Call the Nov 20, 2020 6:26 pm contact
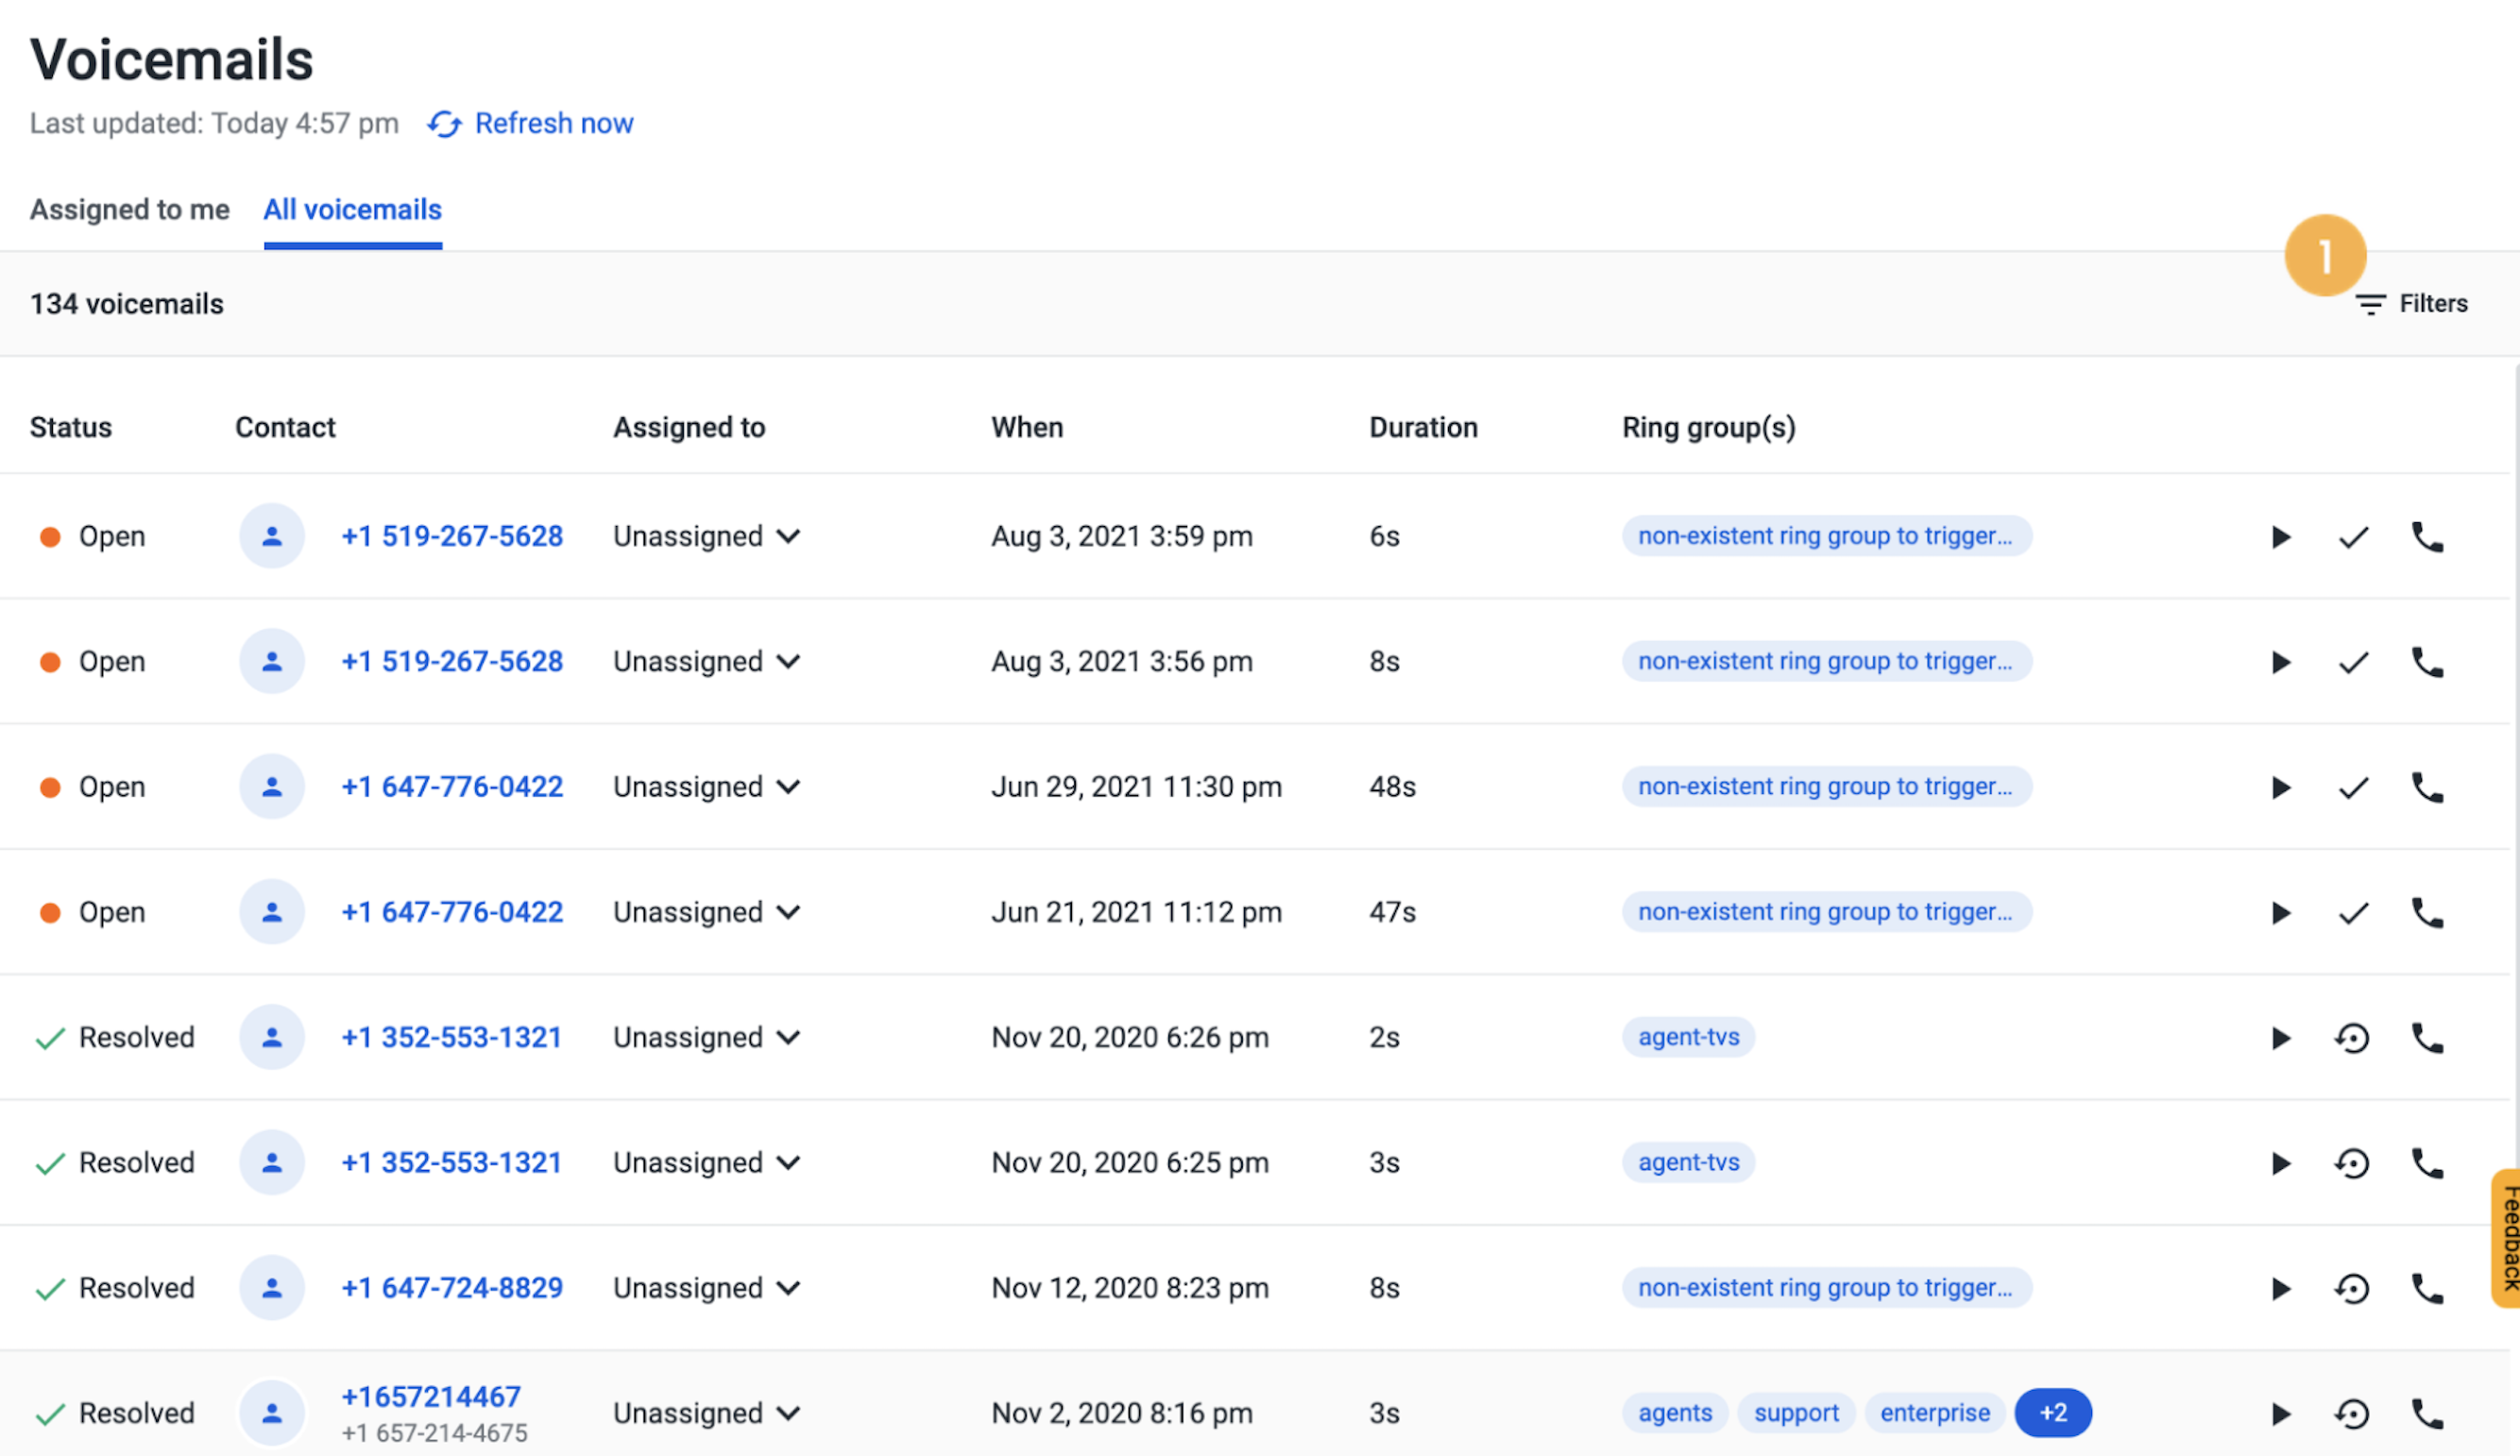The width and height of the screenshot is (2520, 1456). pyautogui.click(x=2427, y=1038)
